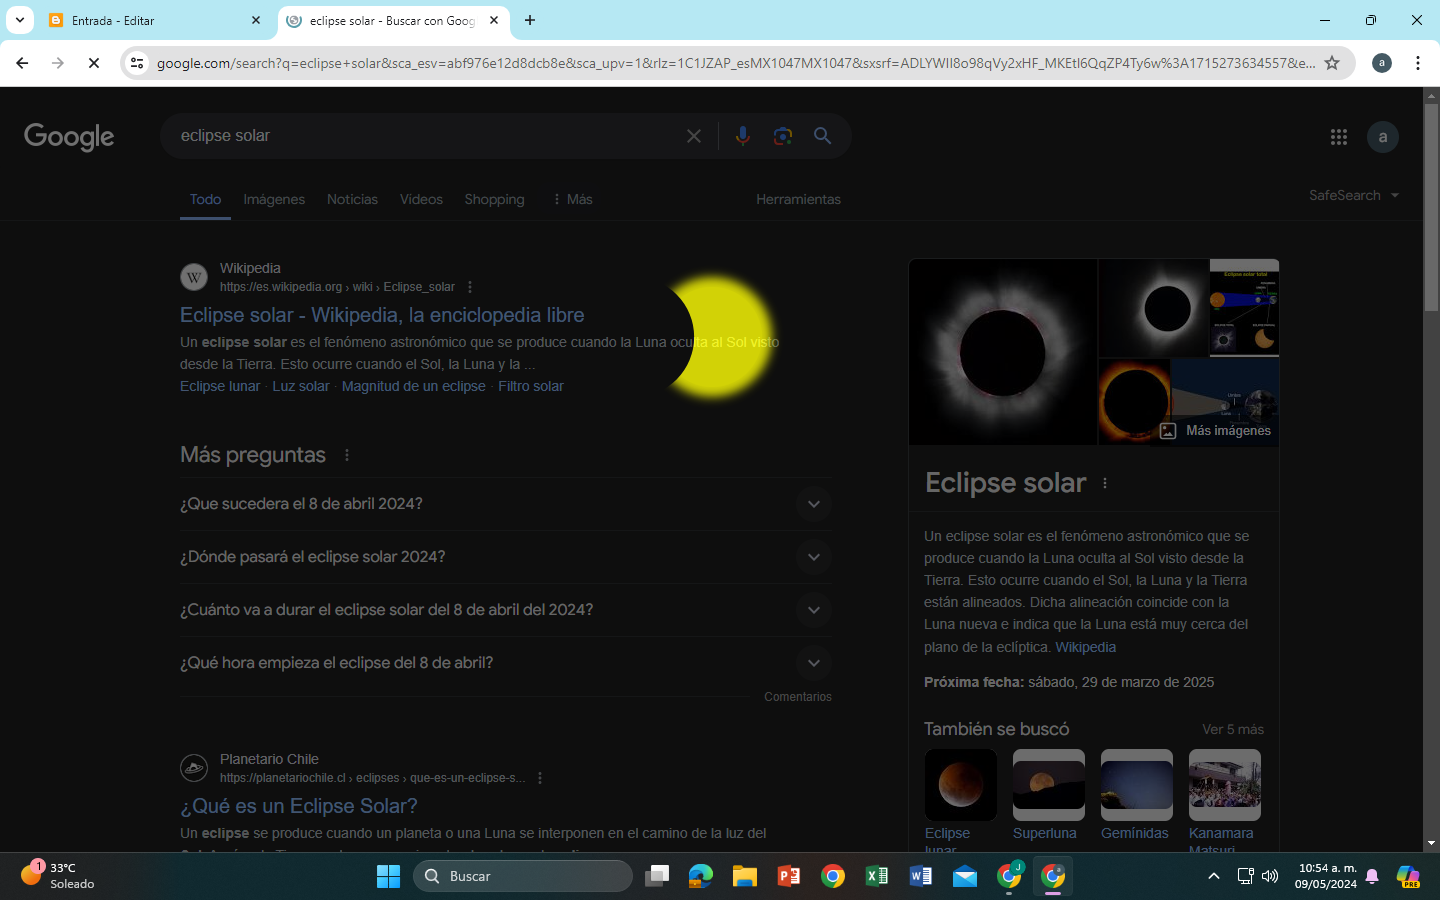1440x900 pixels.
Task: Open the tab search chevron at top left
Action: [x=19, y=20]
